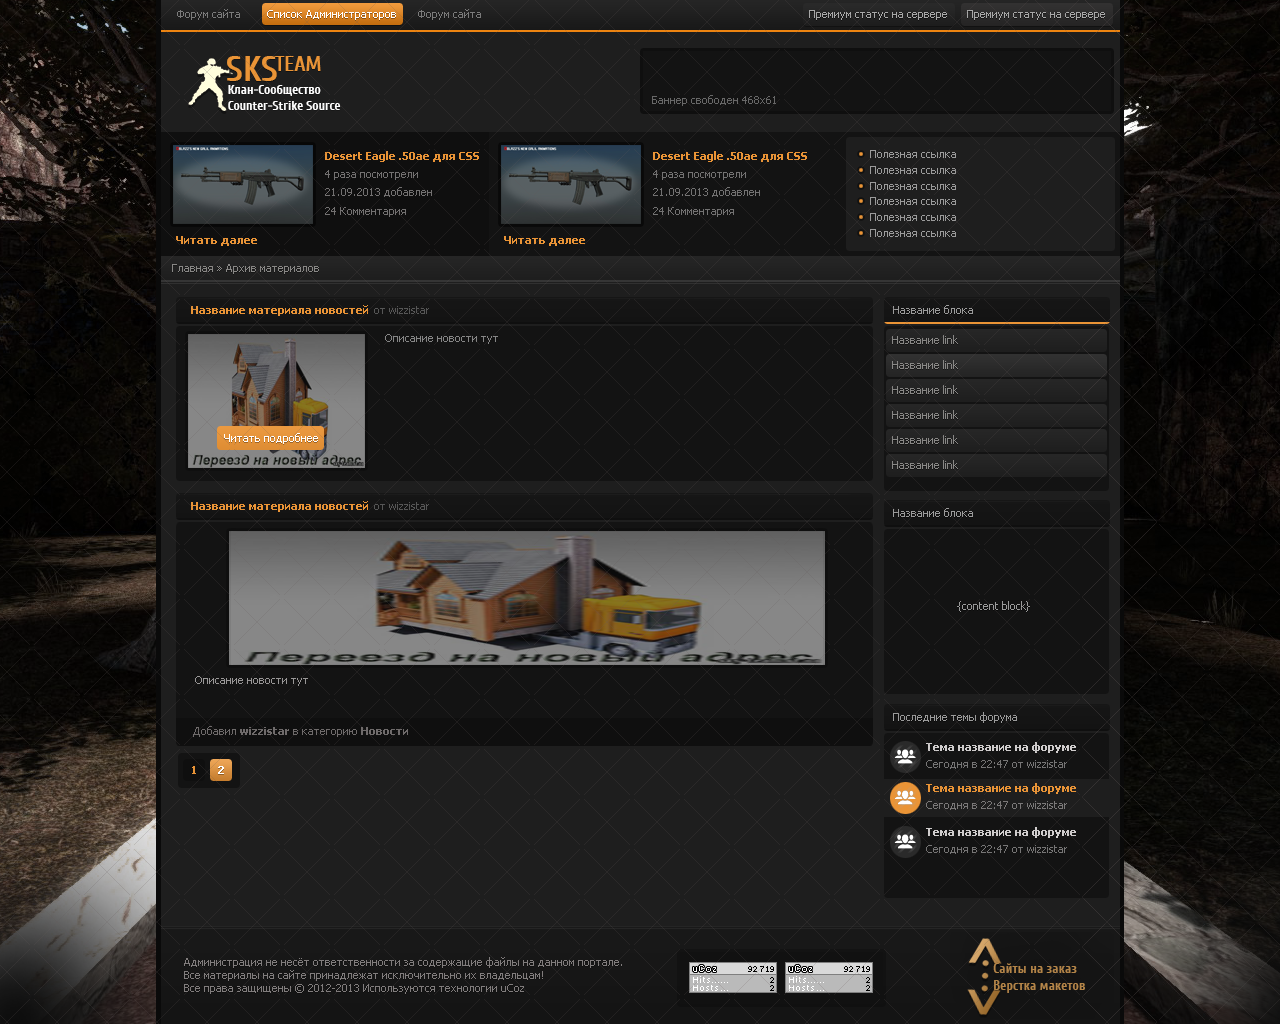Select page 2 in pagination
Image resolution: width=1280 pixels, height=1024 pixels.
click(221, 770)
